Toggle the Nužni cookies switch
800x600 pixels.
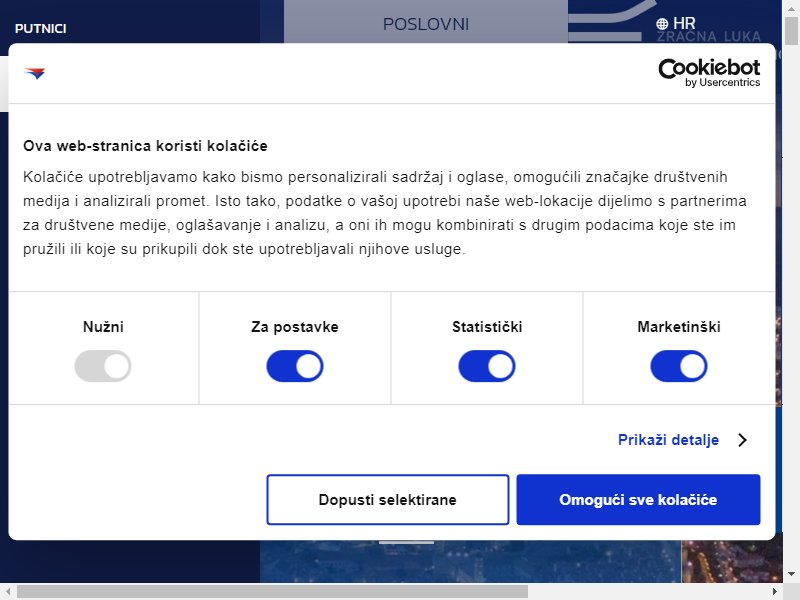click(x=103, y=366)
